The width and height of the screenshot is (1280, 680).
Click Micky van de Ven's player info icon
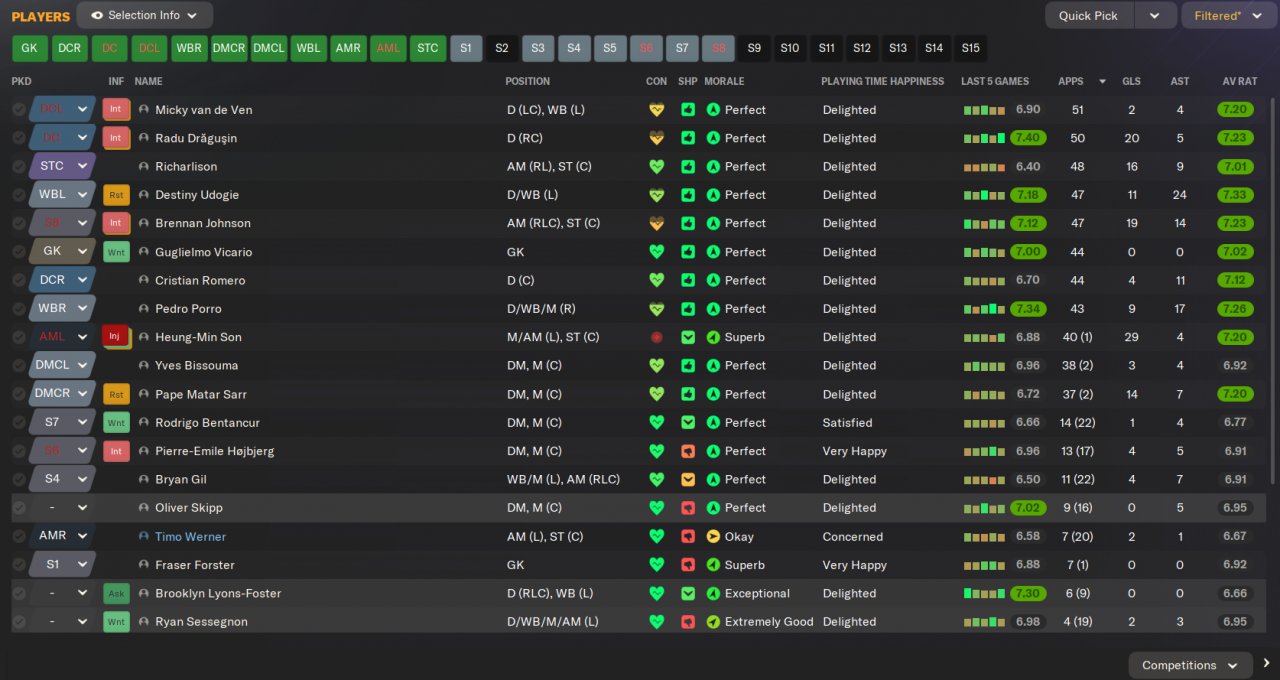(x=144, y=110)
